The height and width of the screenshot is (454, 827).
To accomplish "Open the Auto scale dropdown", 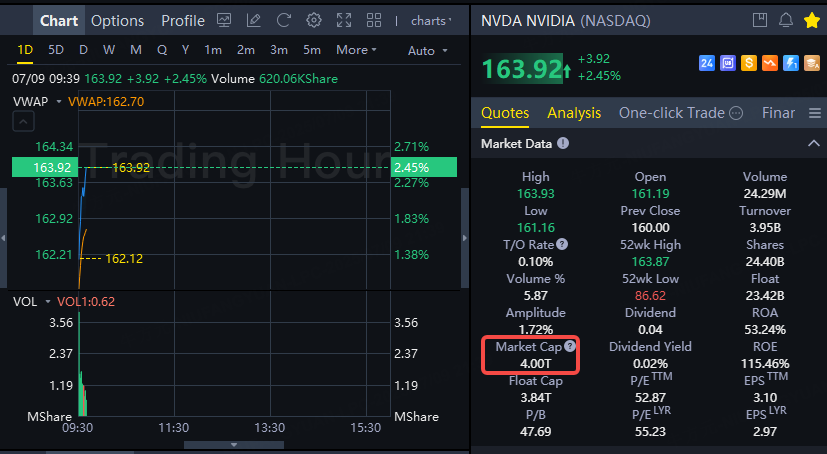I will point(428,50).
